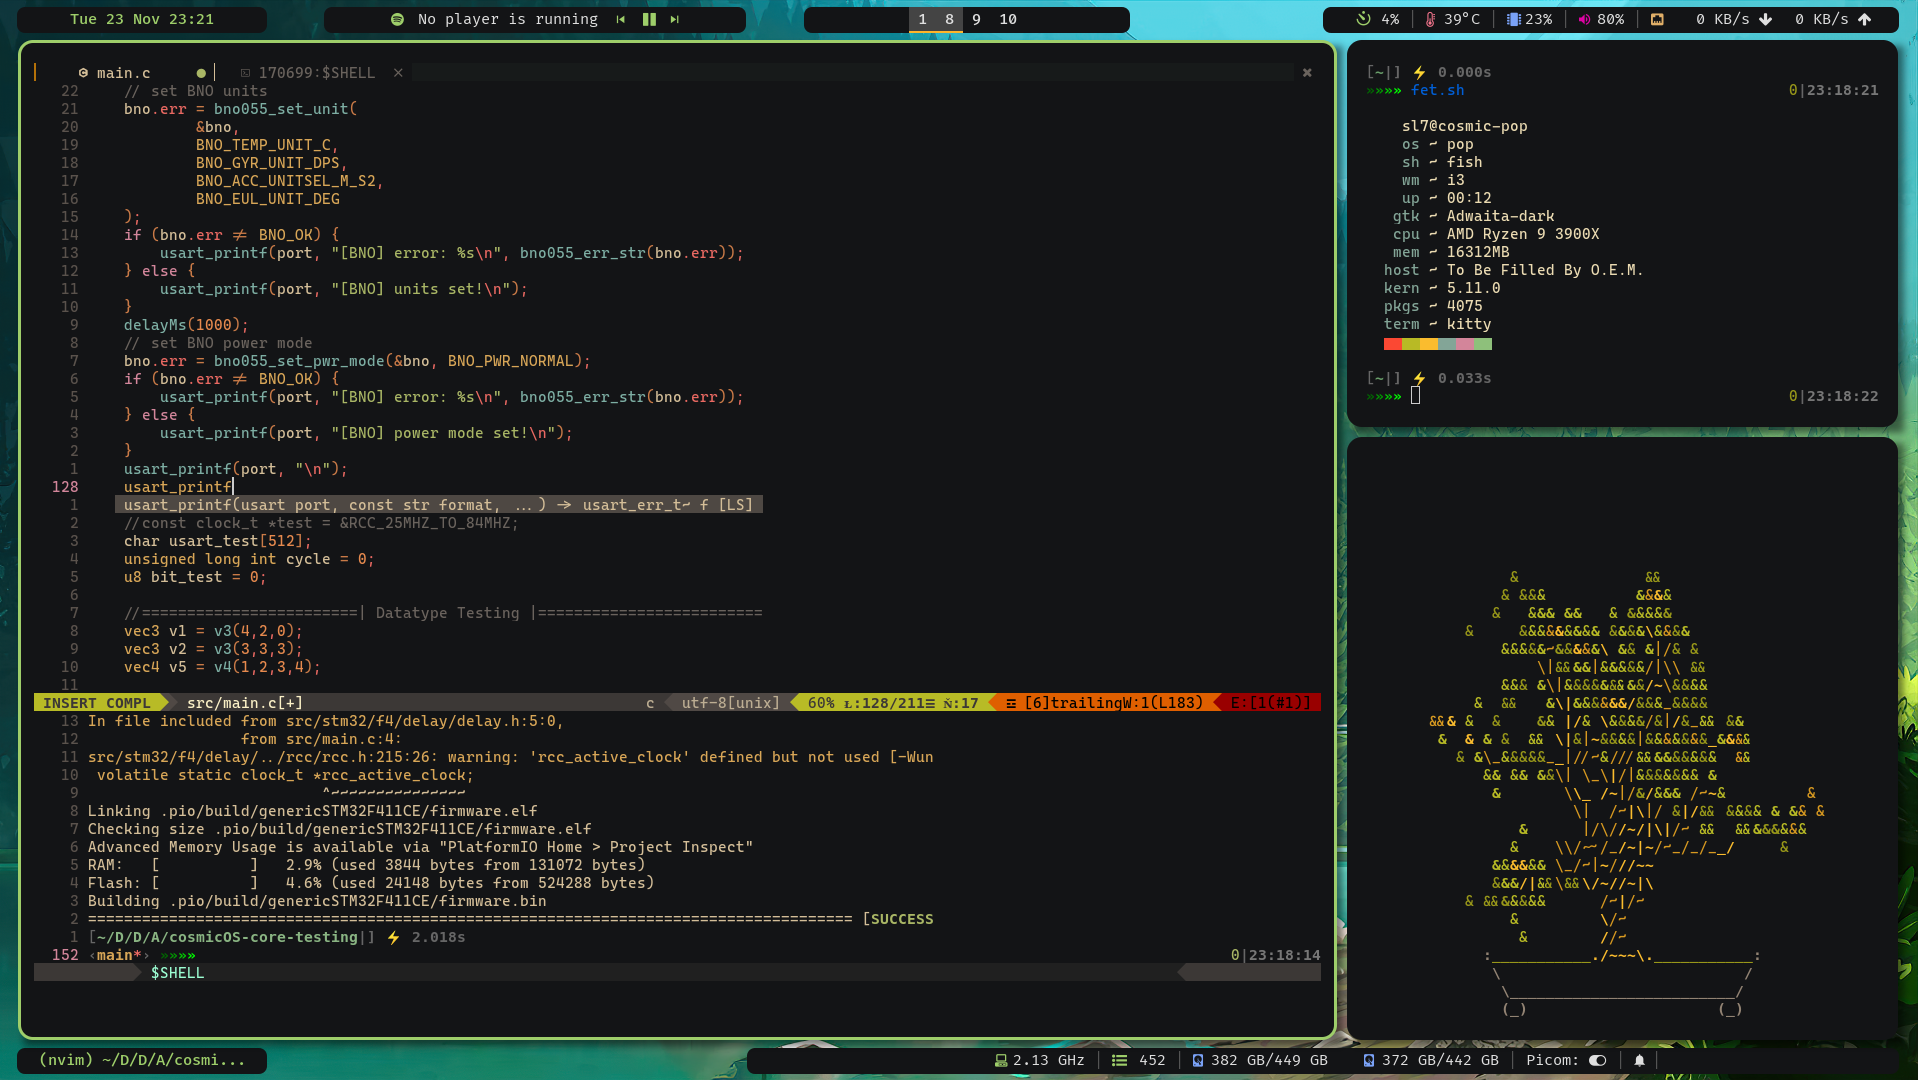This screenshot has height=1080, width=1918.
Task: Click the filetype 'c' indicator in statusline
Action: (650, 703)
